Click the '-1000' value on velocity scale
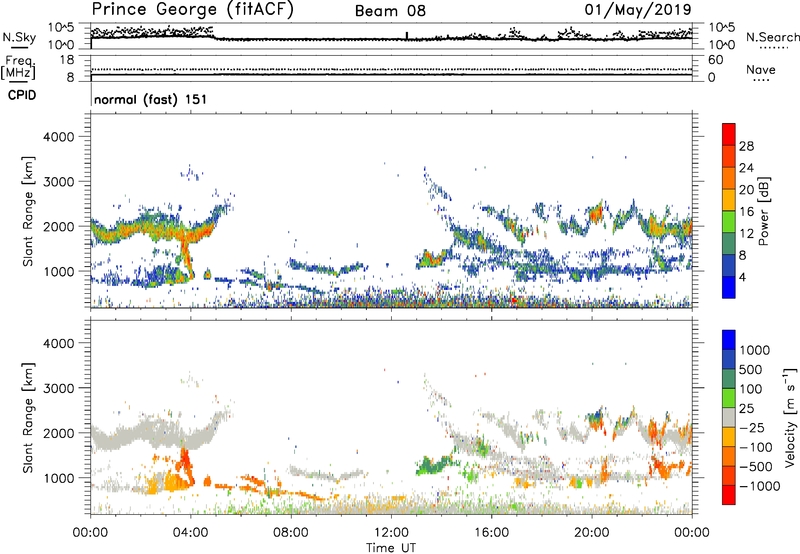Screen dimensions: 800x554 [759, 486]
